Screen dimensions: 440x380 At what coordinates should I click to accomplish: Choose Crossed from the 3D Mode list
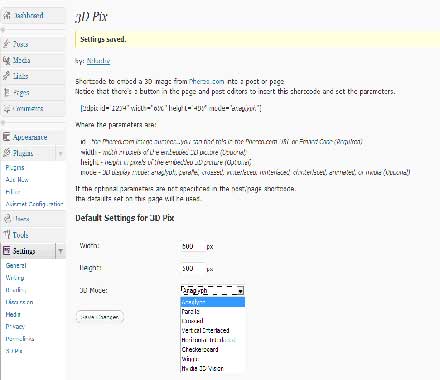pyautogui.click(x=213, y=321)
